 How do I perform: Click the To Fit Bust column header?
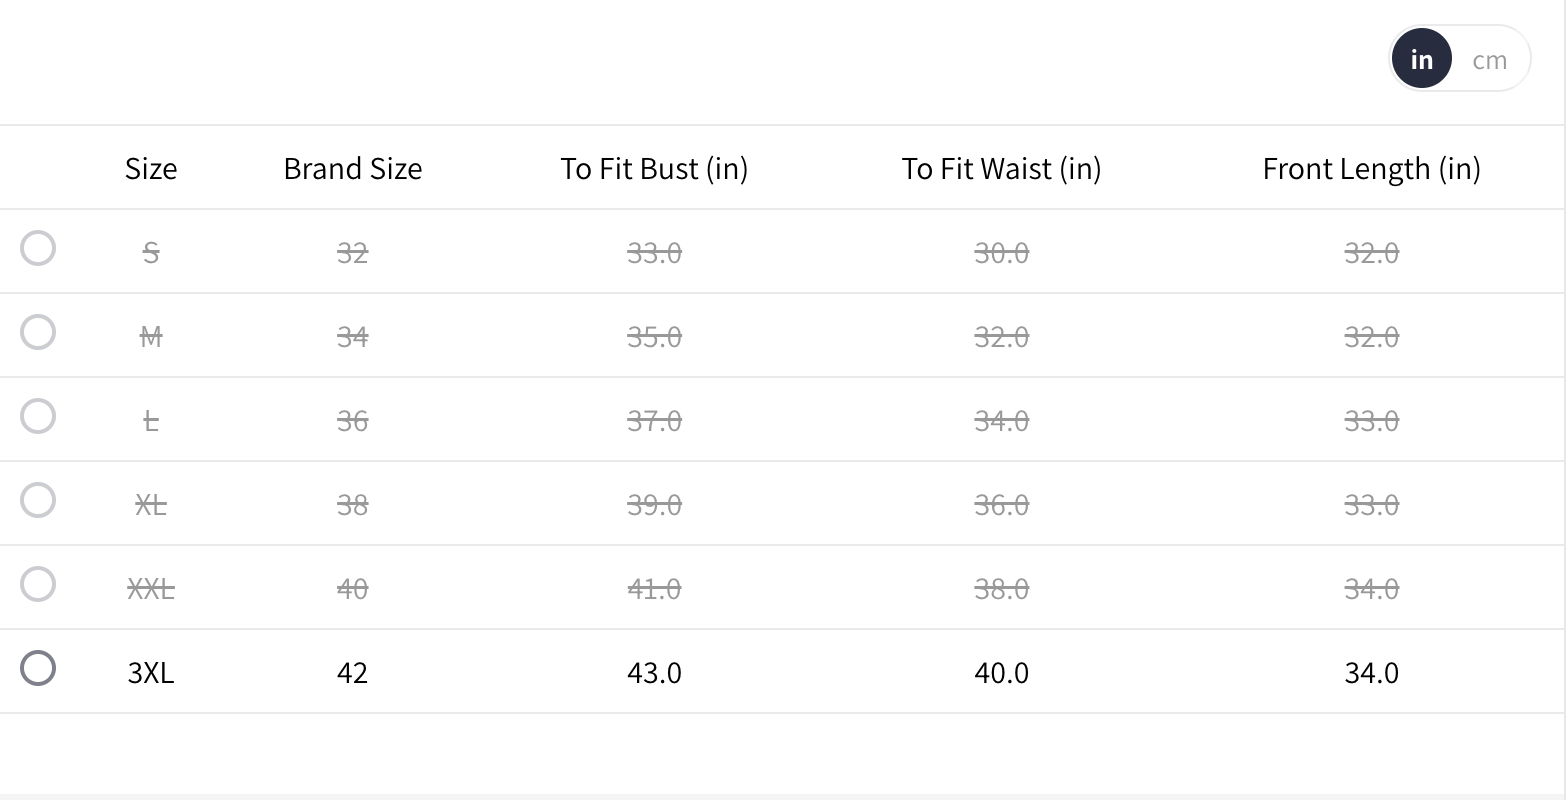point(654,168)
